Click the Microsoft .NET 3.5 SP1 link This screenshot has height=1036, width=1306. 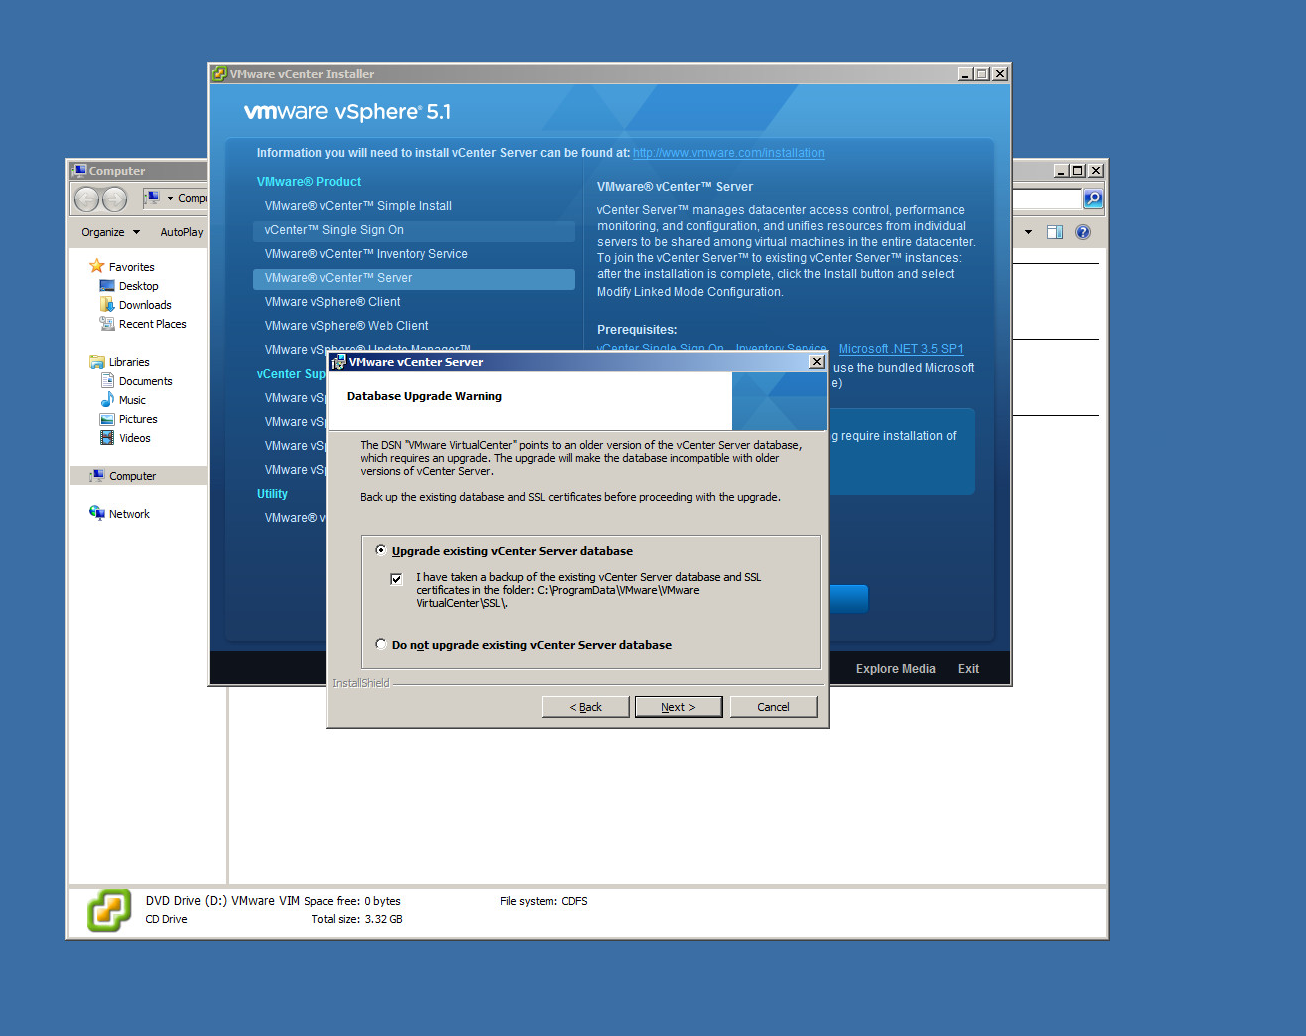click(x=900, y=349)
